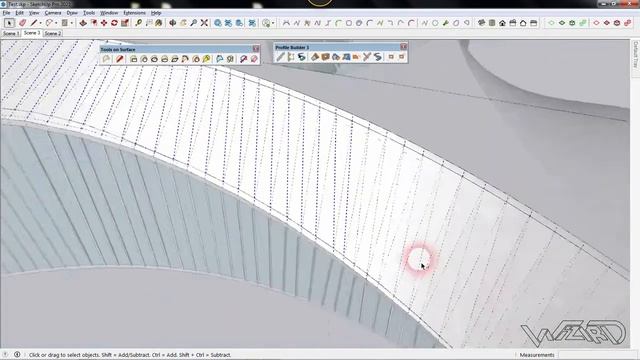The height and width of the screenshot is (360, 640).
Task: Click the first red diamond toolbar icon
Action: coord(596,23)
